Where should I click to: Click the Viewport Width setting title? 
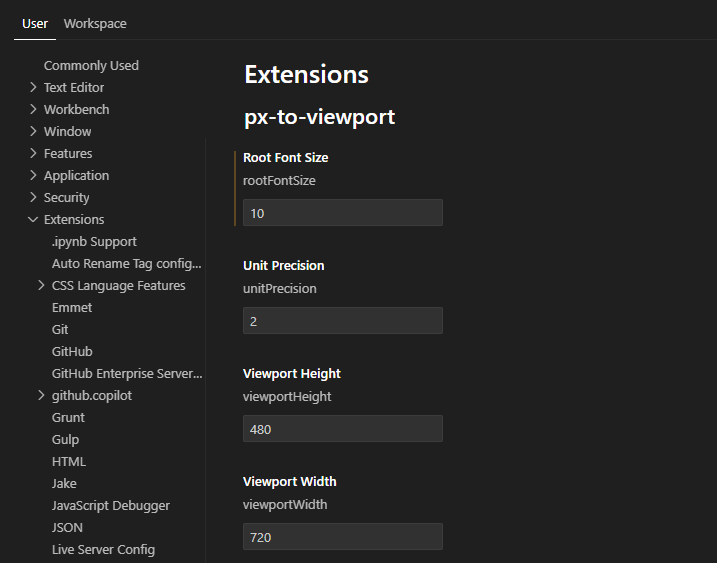coord(289,482)
